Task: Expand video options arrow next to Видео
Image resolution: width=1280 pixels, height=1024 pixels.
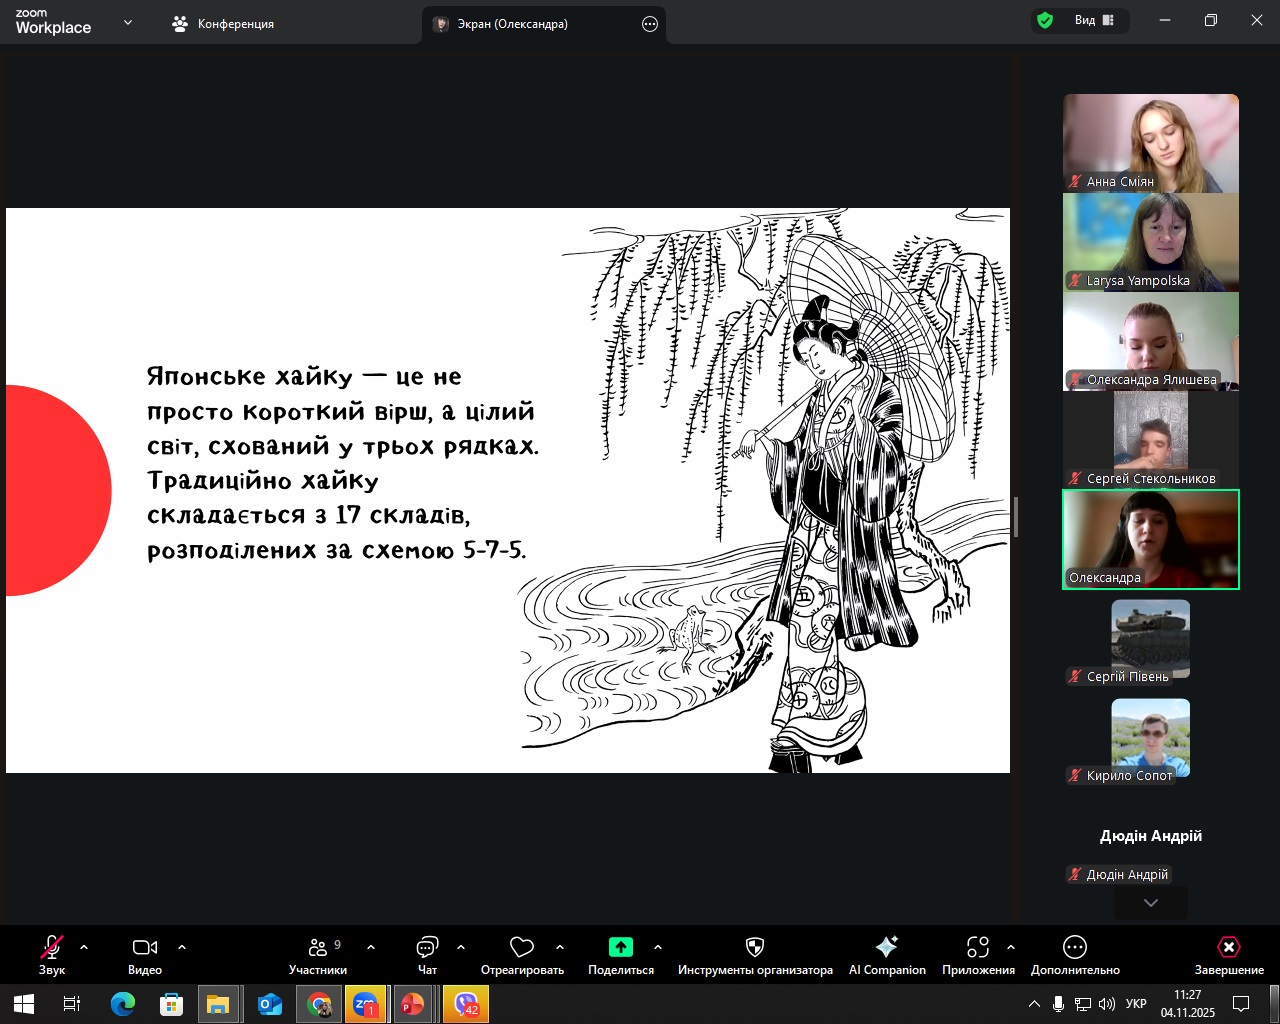Action: 182,947
